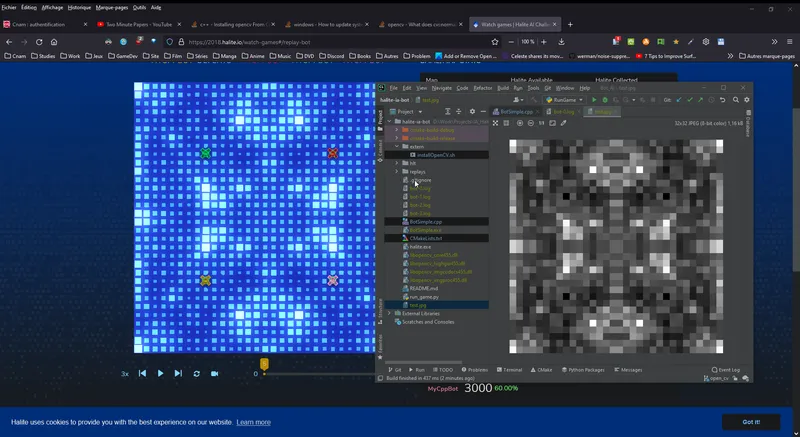Click the Firefox back arrow
The height and width of the screenshot is (437, 800).
tap(9, 42)
